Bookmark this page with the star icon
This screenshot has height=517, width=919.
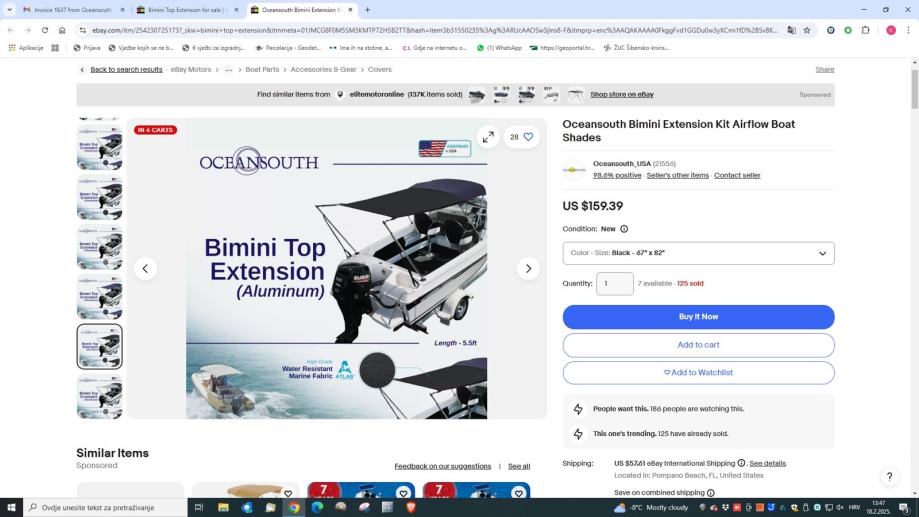(x=807, y=30)
